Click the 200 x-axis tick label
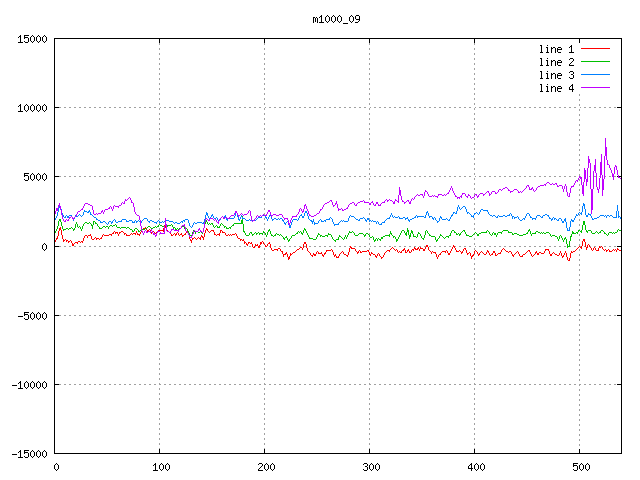This screenshot has width=640, height=480. tap(265, 467)
